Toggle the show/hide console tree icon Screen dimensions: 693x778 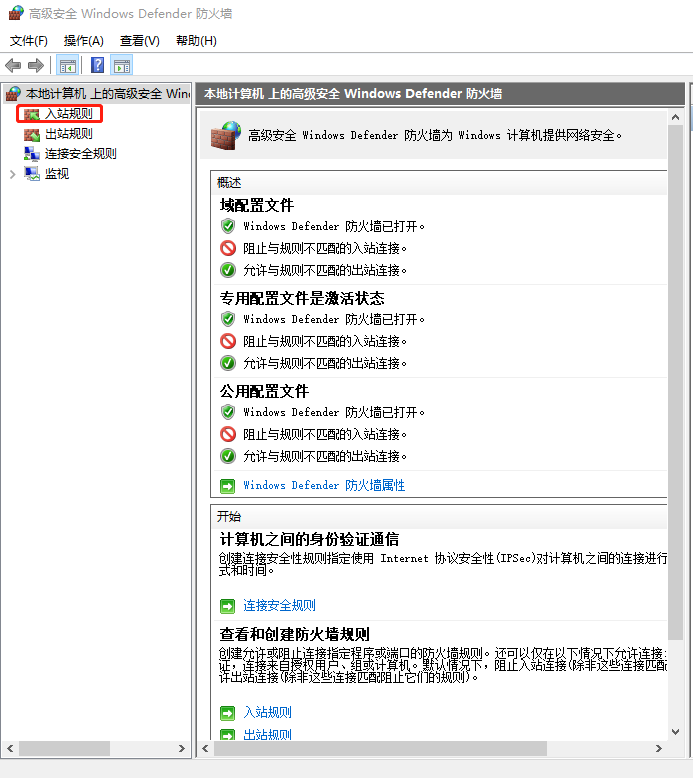coord(67,65)
